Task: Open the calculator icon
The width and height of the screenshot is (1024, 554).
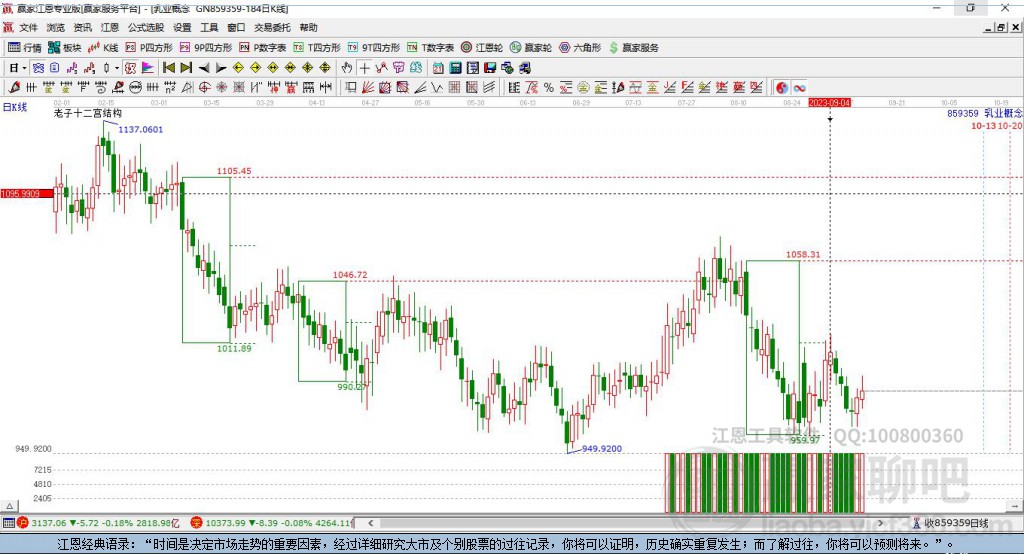Action: (455, 68)
